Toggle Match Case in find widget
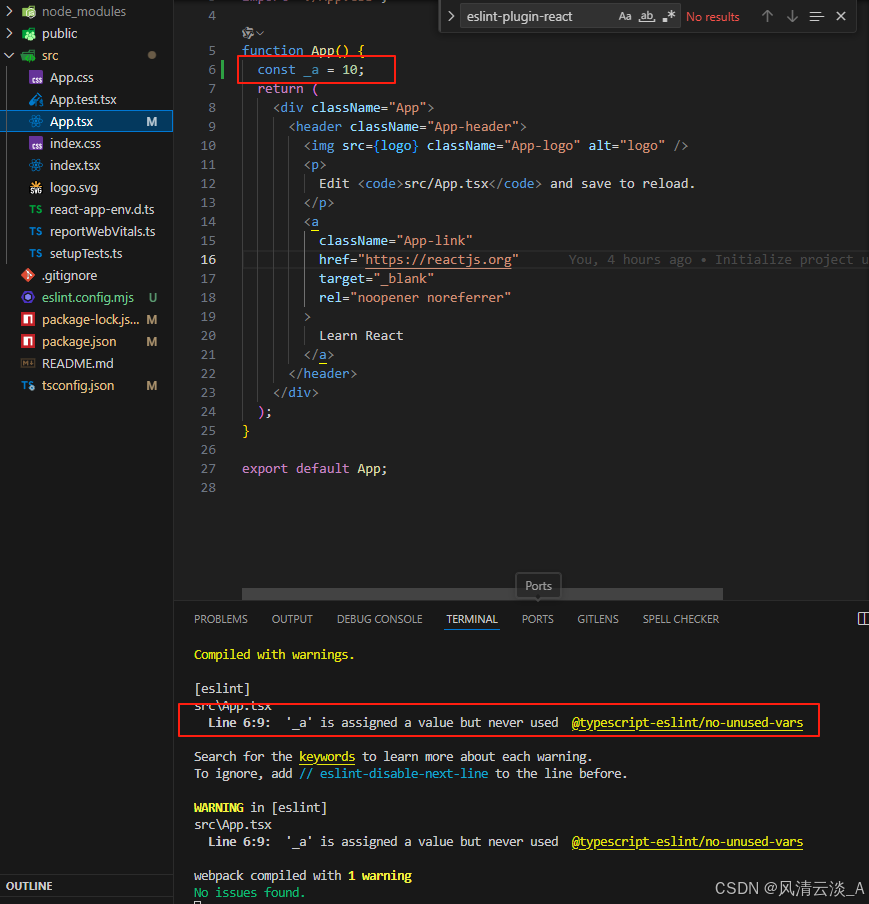869x904 pixels. point(625,17)
